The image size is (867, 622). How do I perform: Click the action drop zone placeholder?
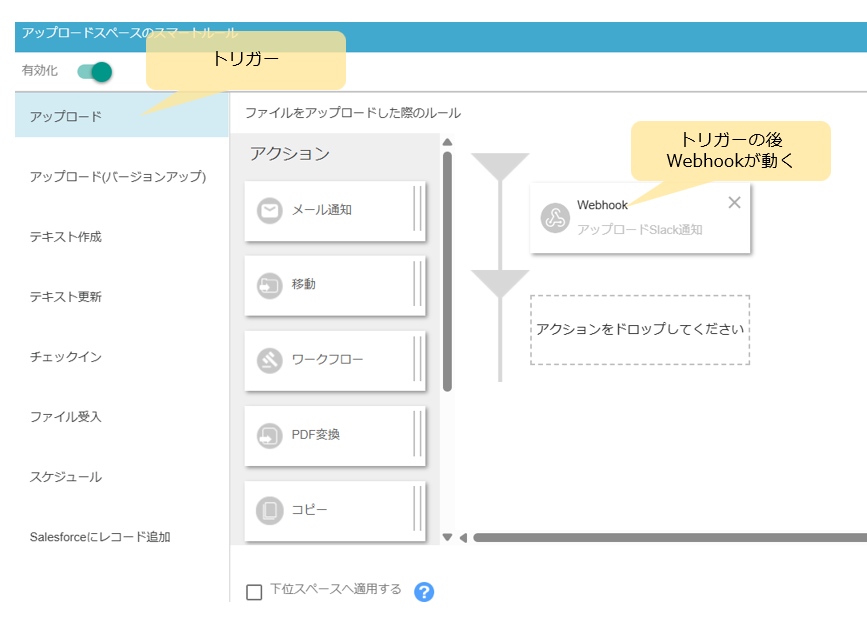click(640, 329)
